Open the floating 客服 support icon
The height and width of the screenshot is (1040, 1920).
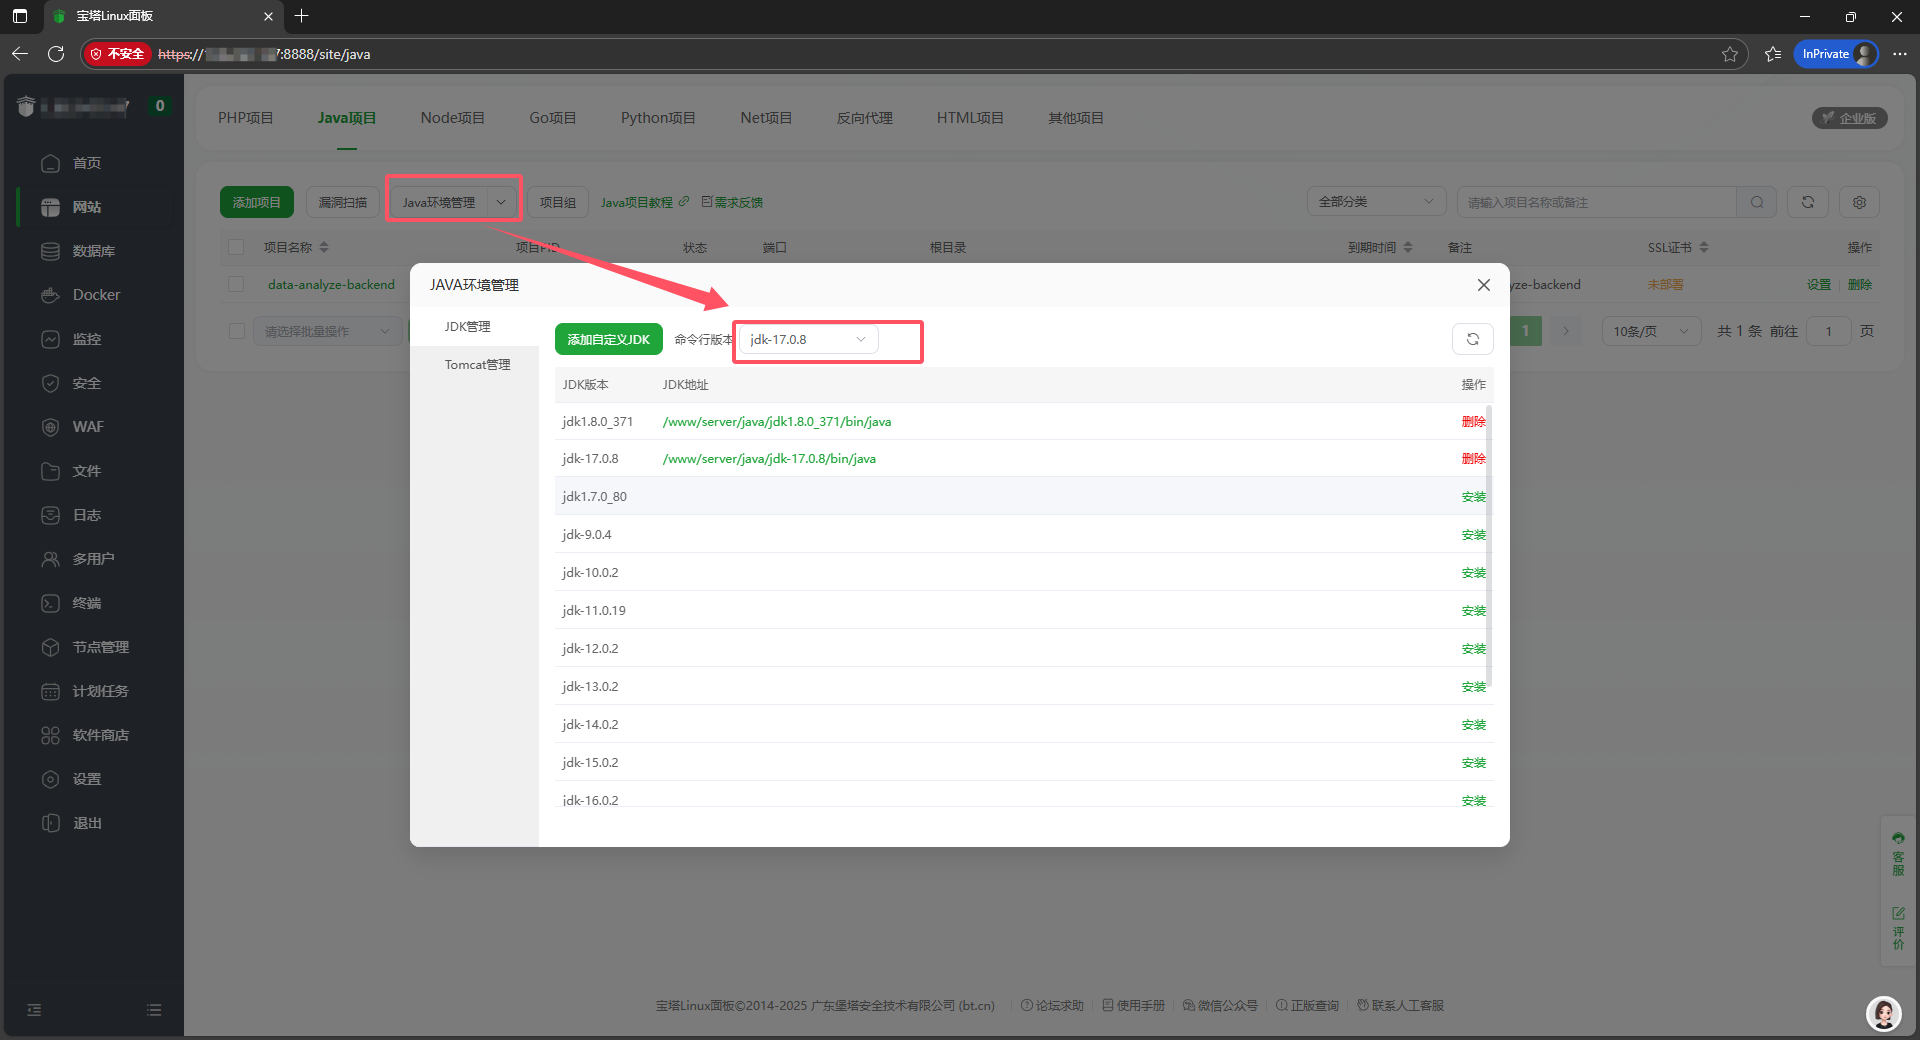(x=1898, y=851)
